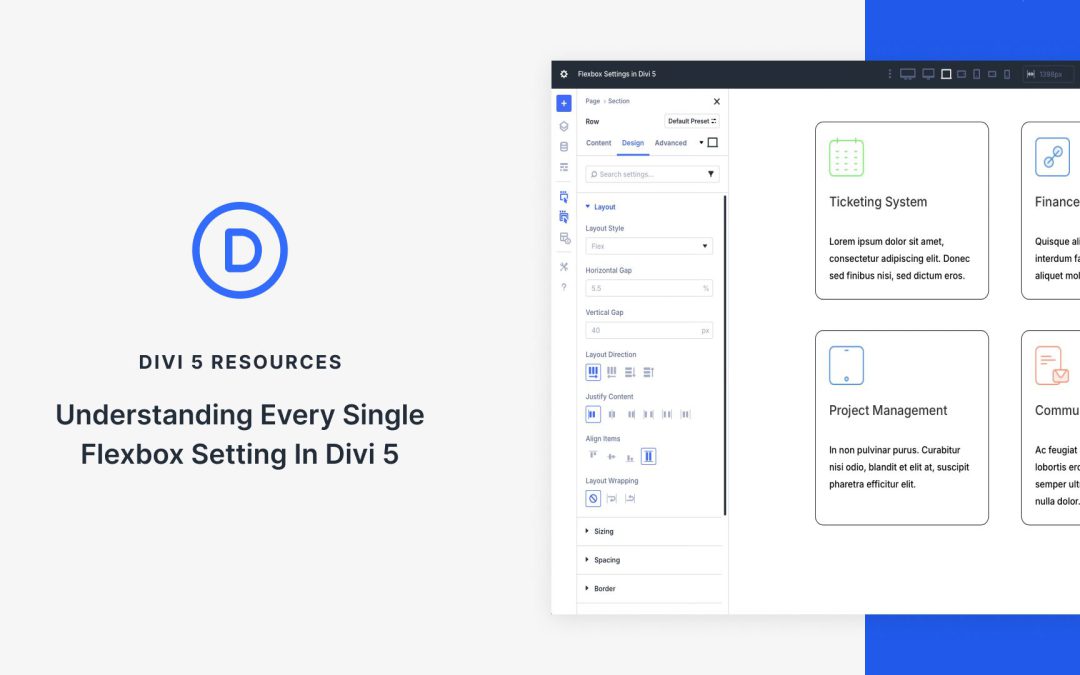Set Justify Content to center
The height and width of the screenshot is (675, 1080).
coord(612,415)
